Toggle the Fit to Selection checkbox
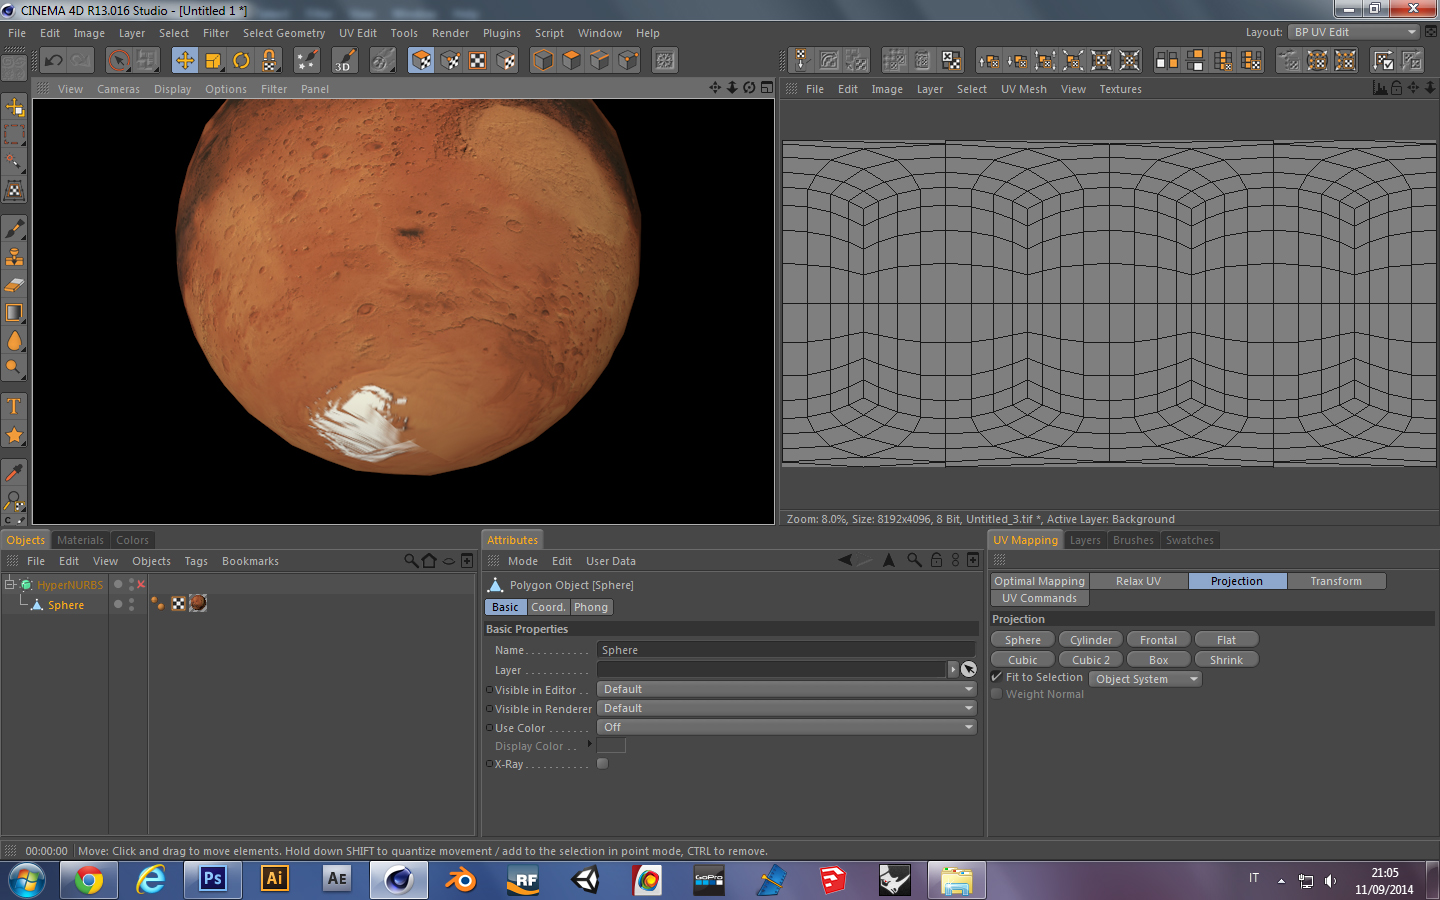1440x900 pixels. tap(997, 677)
